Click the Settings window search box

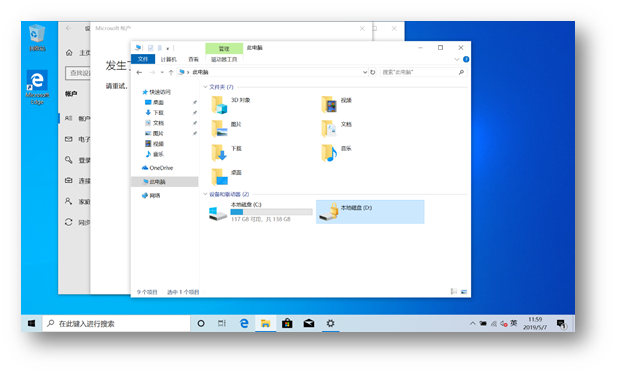pos(78,73)
